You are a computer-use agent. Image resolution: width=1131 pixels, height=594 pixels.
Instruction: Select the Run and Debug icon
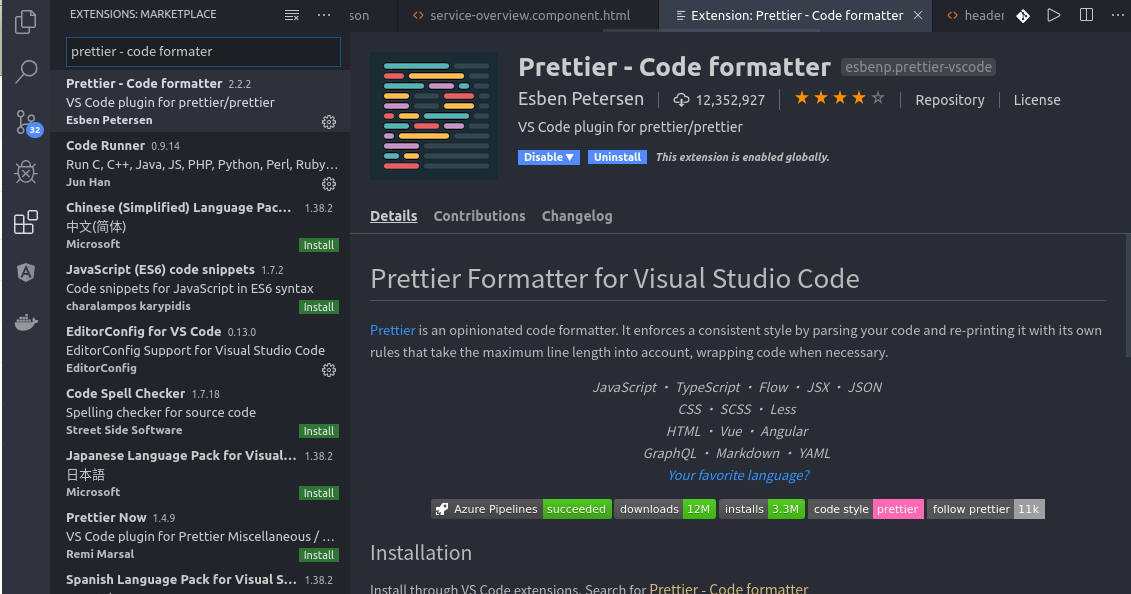pyautogui.click(x=26, y=172)
